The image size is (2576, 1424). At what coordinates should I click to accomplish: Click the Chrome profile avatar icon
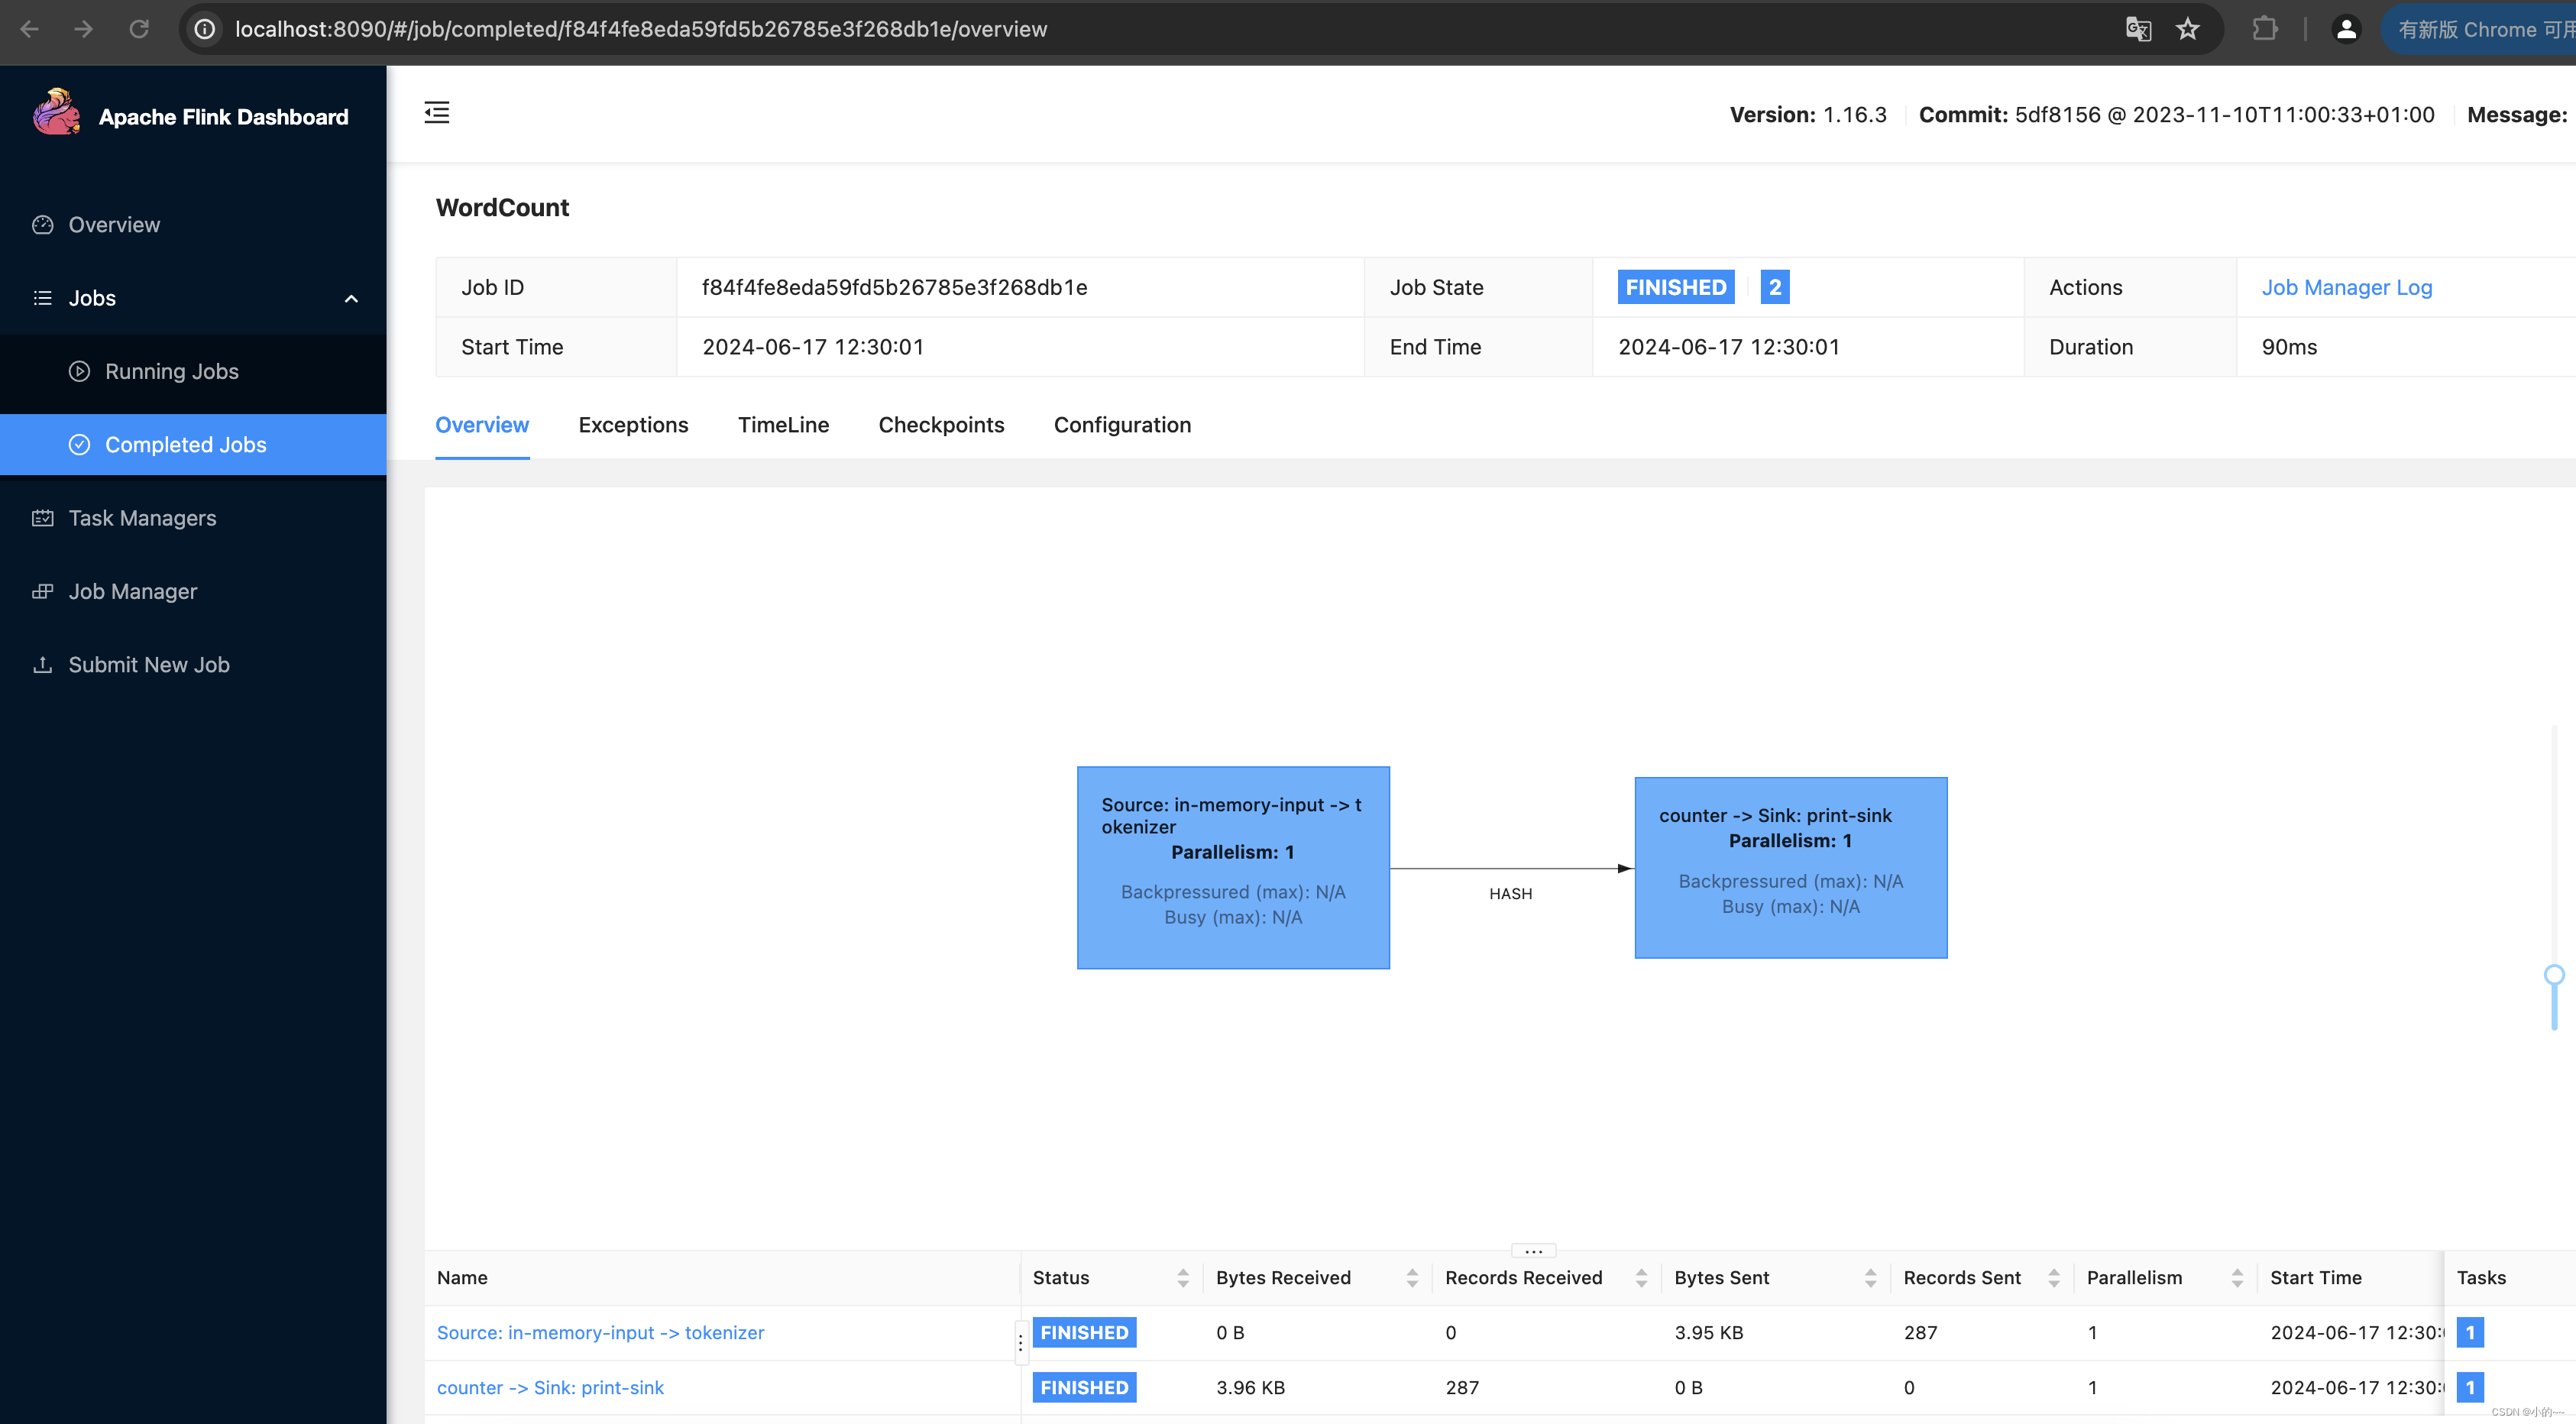coord(2345,29)
